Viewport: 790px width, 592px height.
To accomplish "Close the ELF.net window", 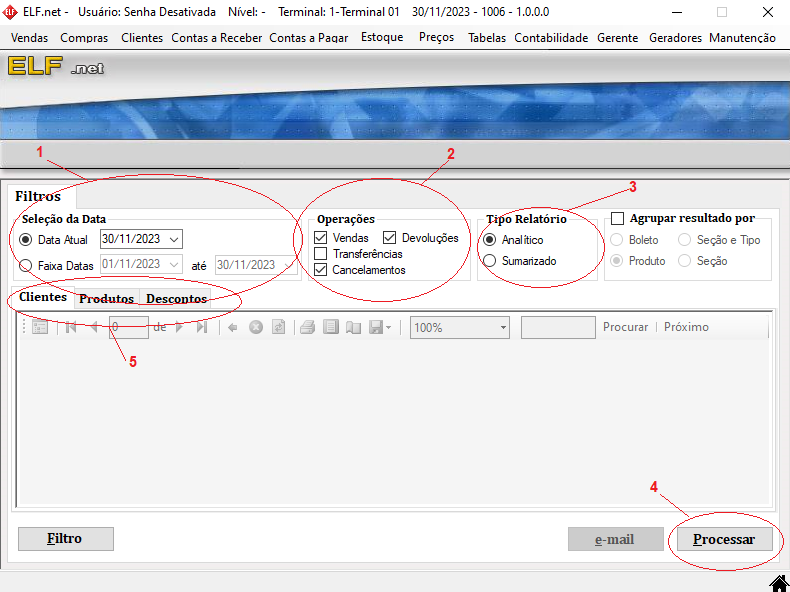I will tap(768, 12).
